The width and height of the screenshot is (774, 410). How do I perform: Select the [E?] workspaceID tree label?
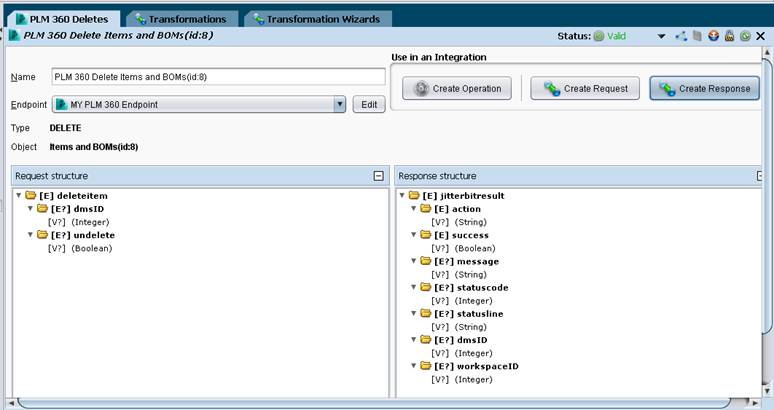click(476, 366)
